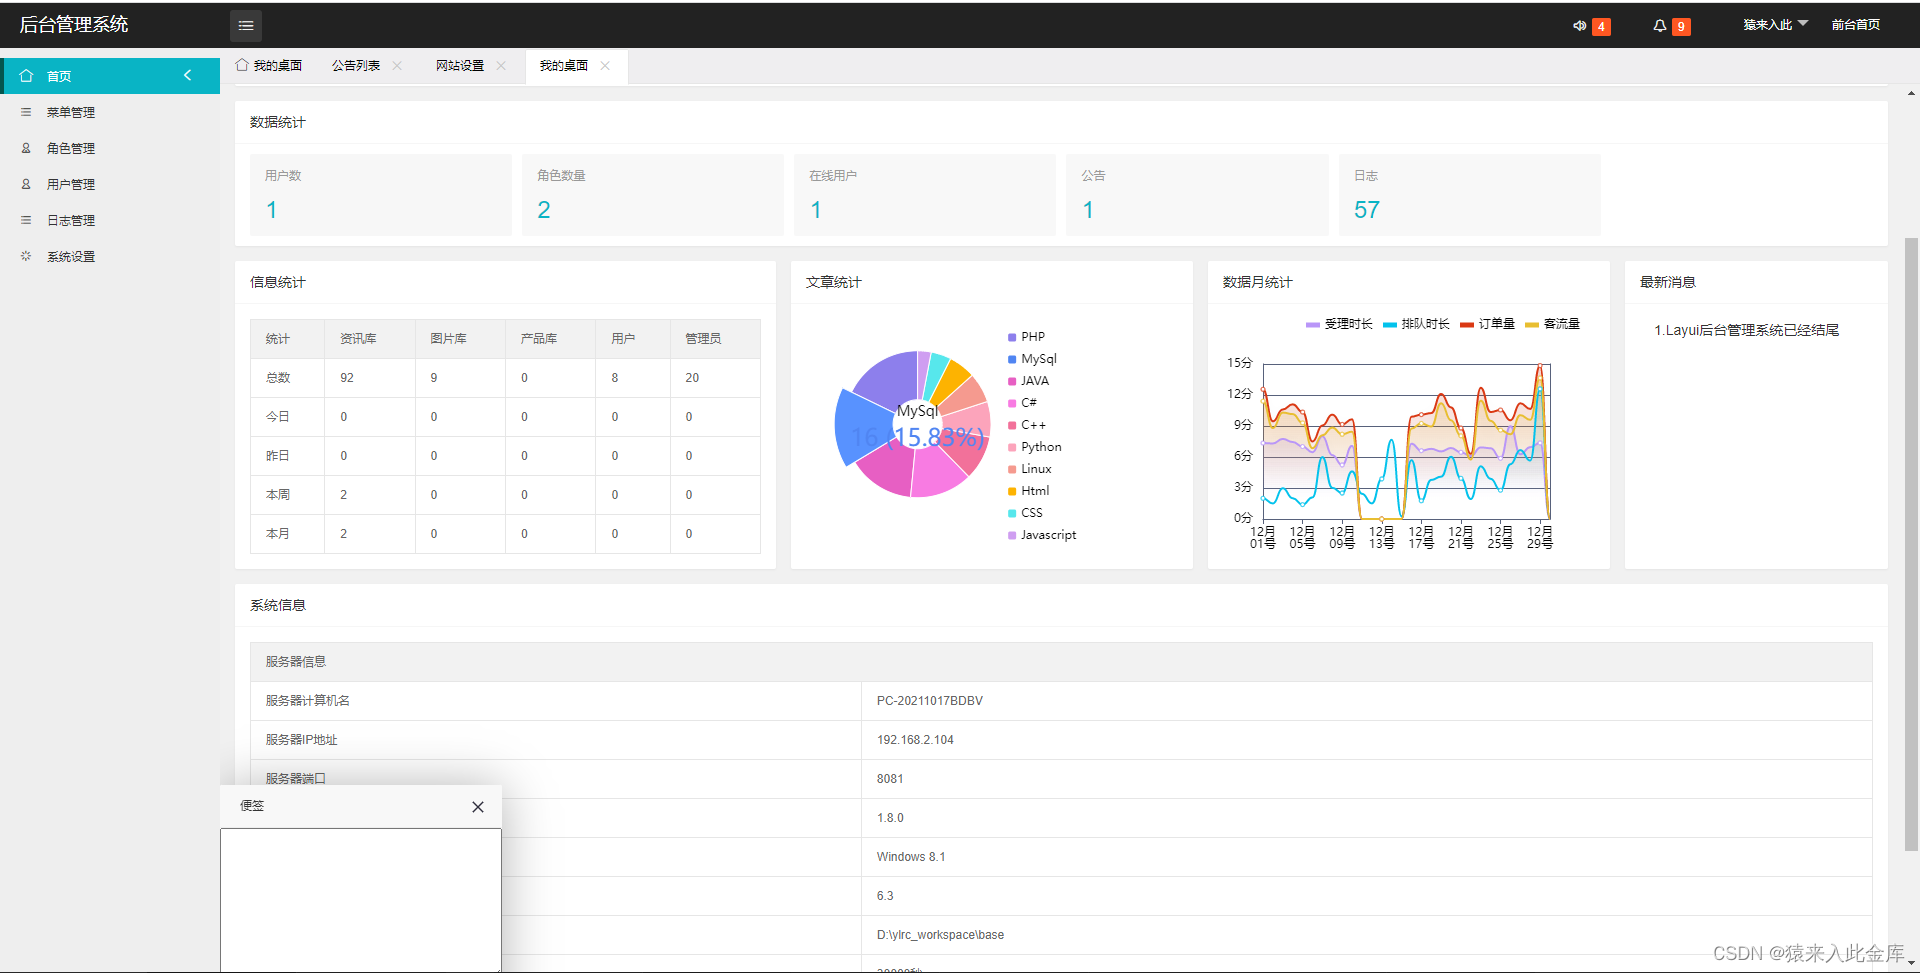
Task: Open the notifications bell icon with badge 9
Action: [1660, 26]
